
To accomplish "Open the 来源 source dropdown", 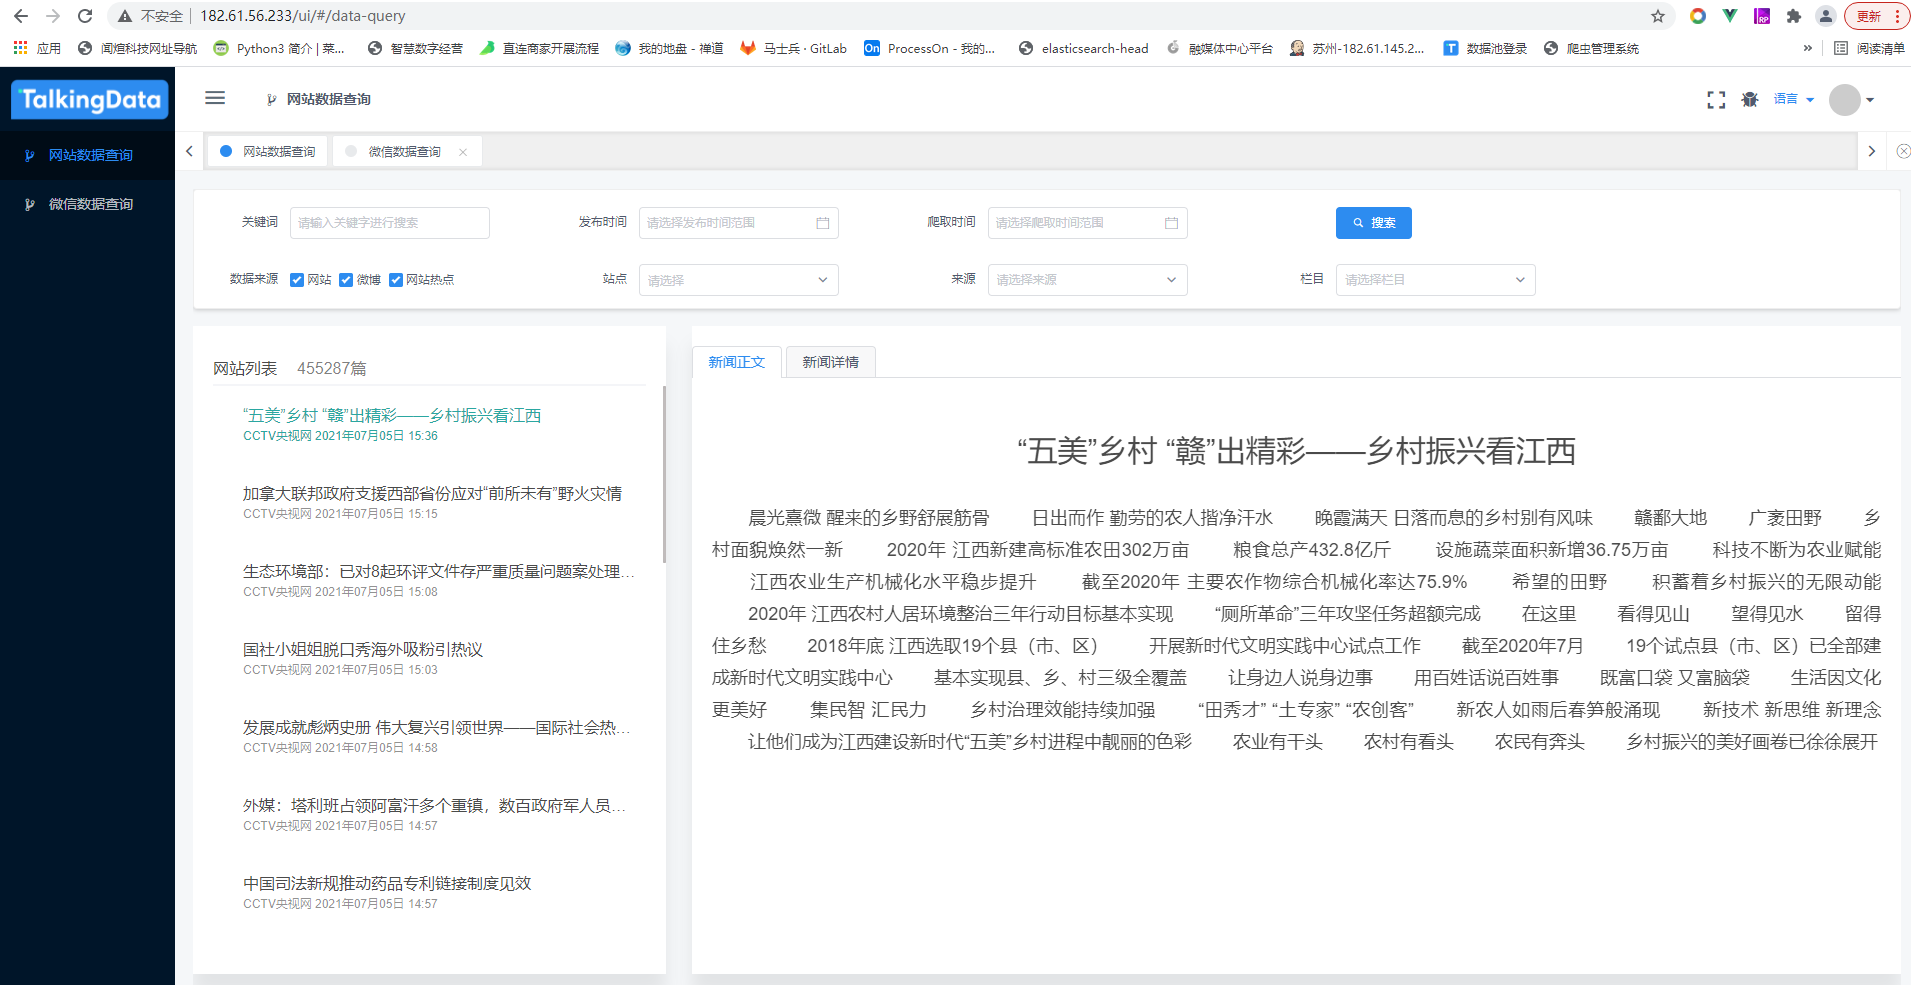I will pos(1087,280).
